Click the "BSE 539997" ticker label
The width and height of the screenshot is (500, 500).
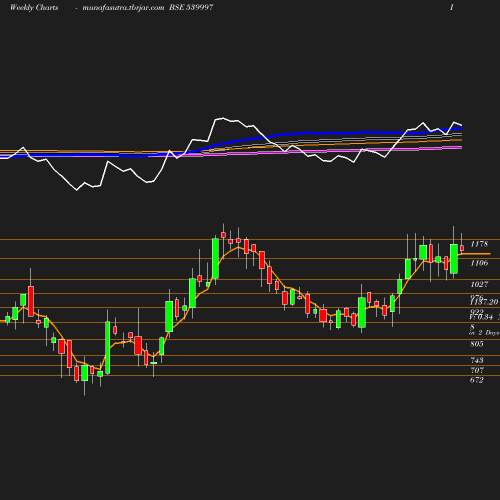pos(191,7)
